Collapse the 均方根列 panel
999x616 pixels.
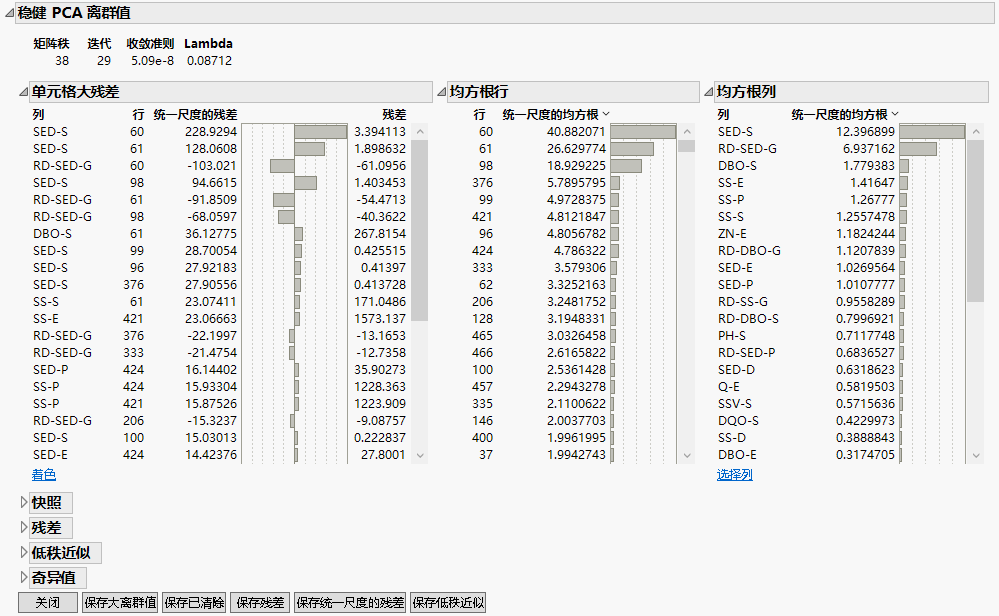pos(708,92)
